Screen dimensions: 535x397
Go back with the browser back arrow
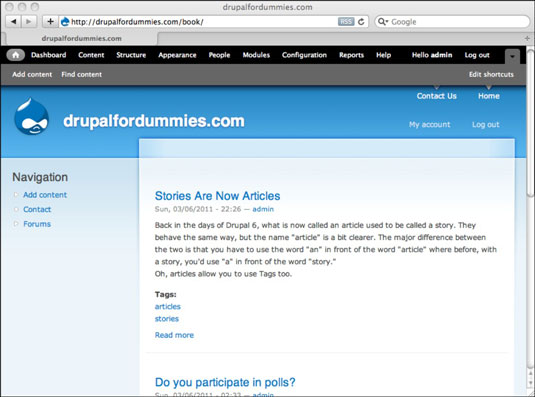pyautogui.click(x=13, y=22)
